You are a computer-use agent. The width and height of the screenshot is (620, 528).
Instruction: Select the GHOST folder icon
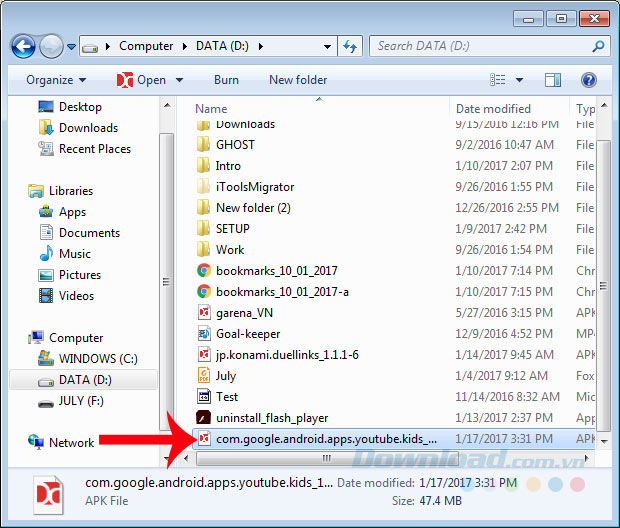click(x=203, y=144)
